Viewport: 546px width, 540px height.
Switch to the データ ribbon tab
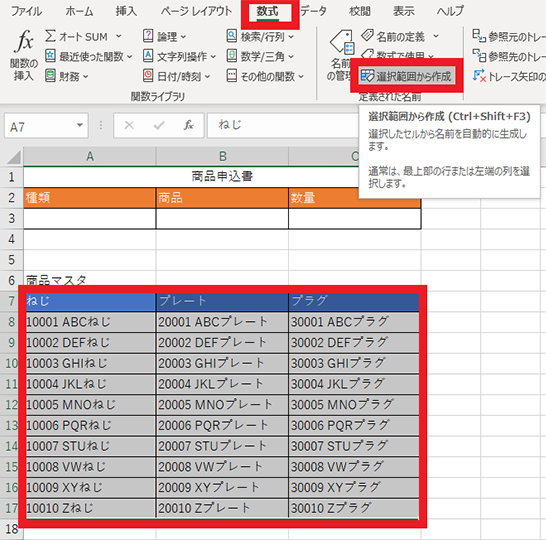pyautogui.click(x=313, y=11)
